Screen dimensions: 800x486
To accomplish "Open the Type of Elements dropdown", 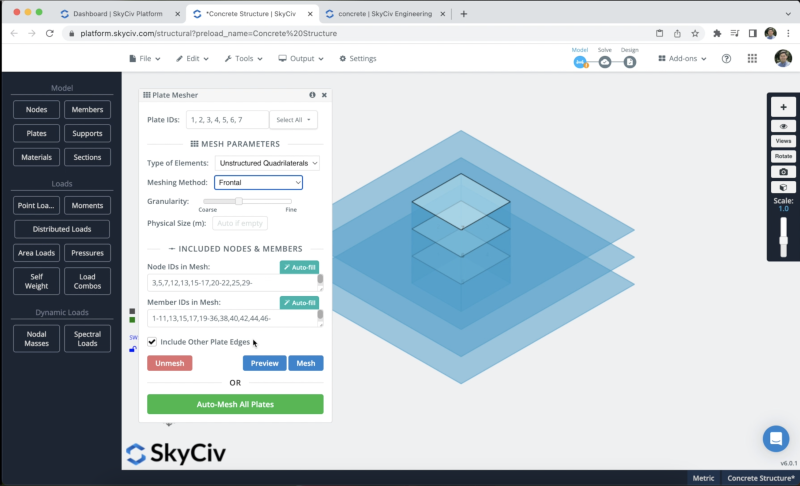I will click(267, 163).
